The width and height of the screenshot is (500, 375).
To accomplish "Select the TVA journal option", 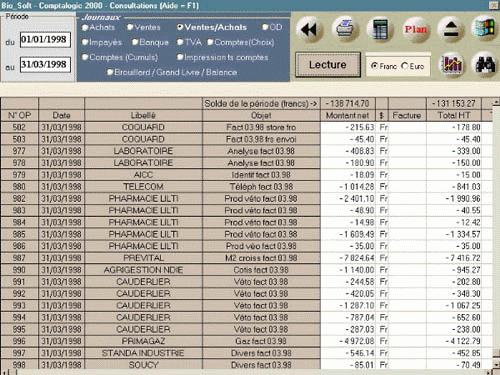I will (189, 42).
